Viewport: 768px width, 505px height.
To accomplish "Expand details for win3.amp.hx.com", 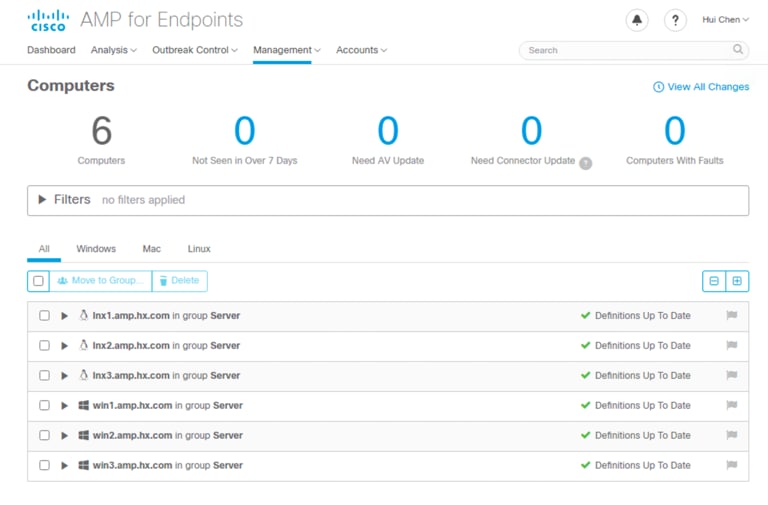I will click(x=64, y=465).
